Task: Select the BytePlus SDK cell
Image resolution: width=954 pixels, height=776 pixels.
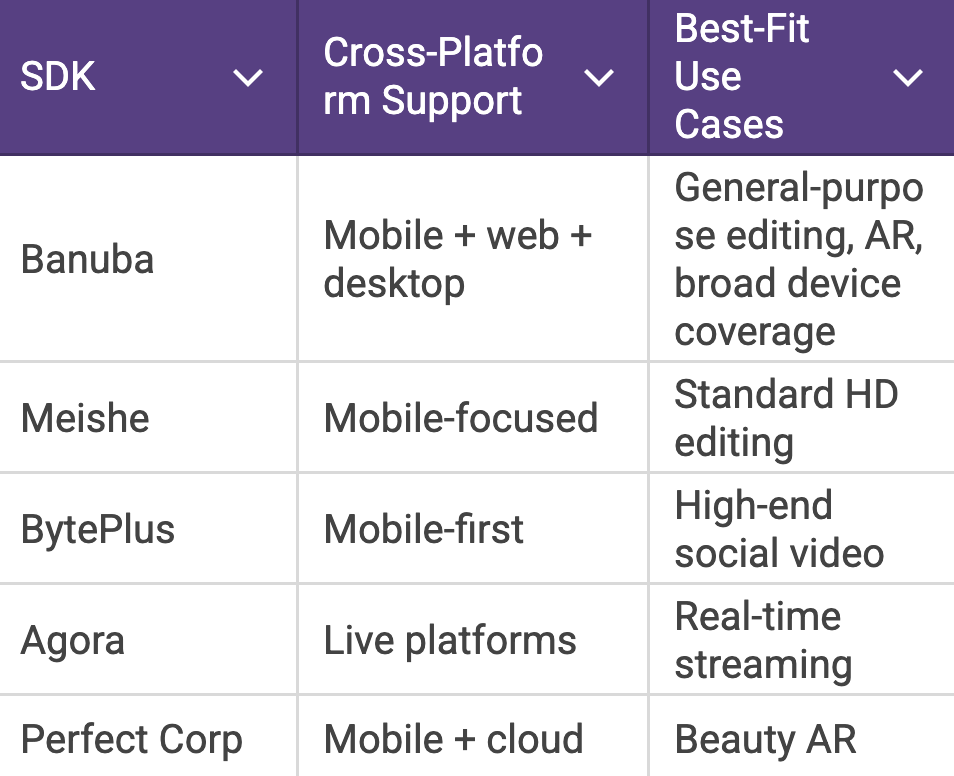Action: [98, 528]
